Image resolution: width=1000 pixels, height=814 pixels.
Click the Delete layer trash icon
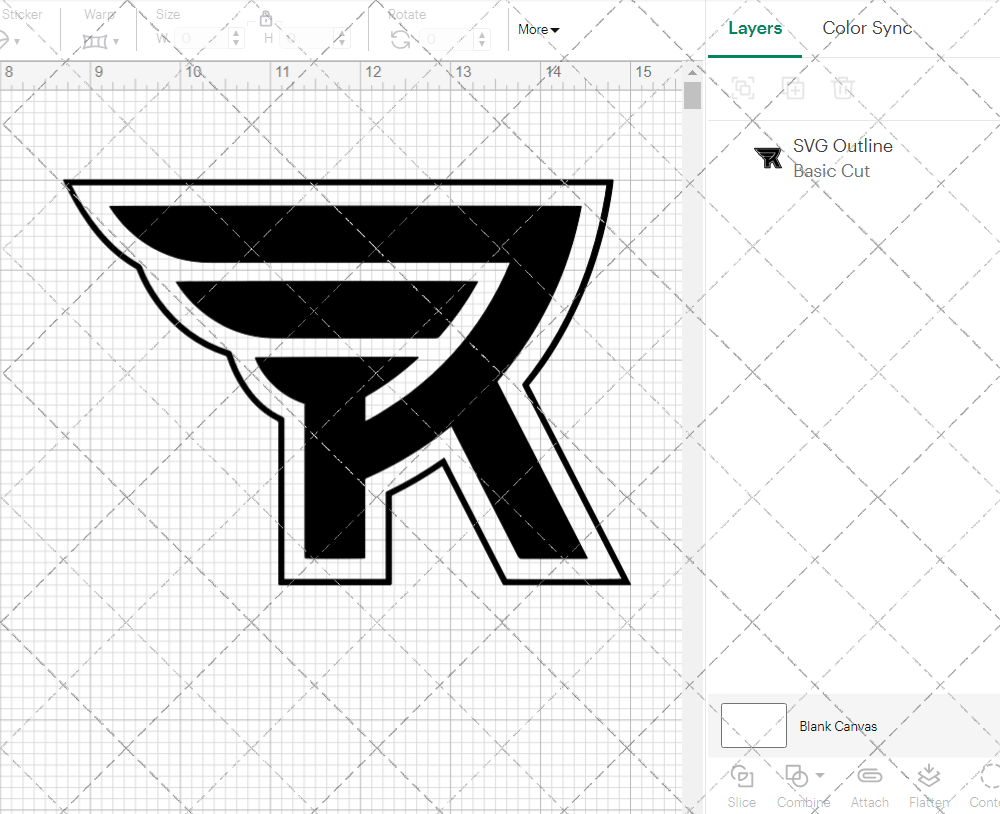(x=844, y=88)
